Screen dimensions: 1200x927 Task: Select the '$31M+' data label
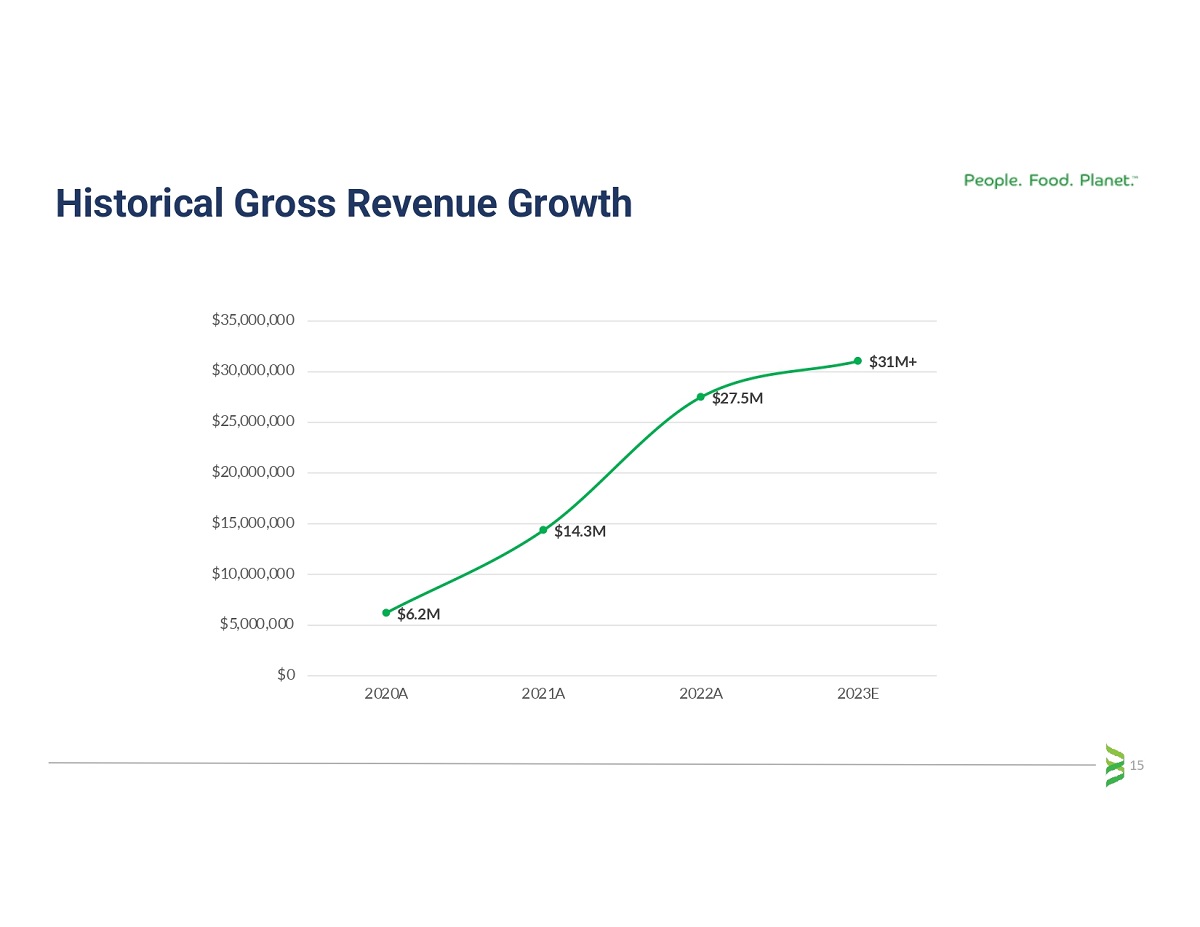pos(893,361)
